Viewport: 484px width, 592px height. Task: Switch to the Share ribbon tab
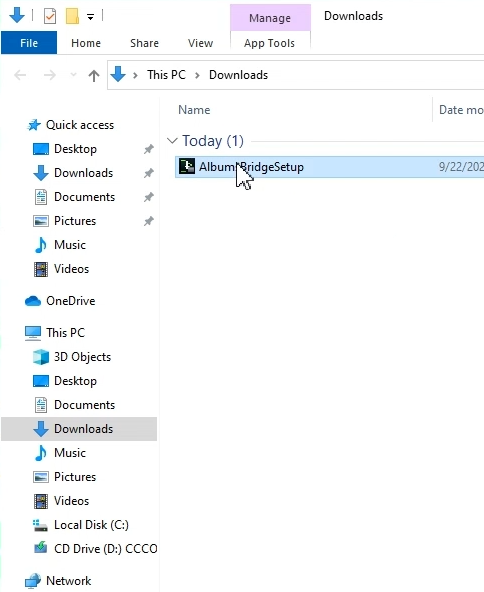[x=145, y=43]
